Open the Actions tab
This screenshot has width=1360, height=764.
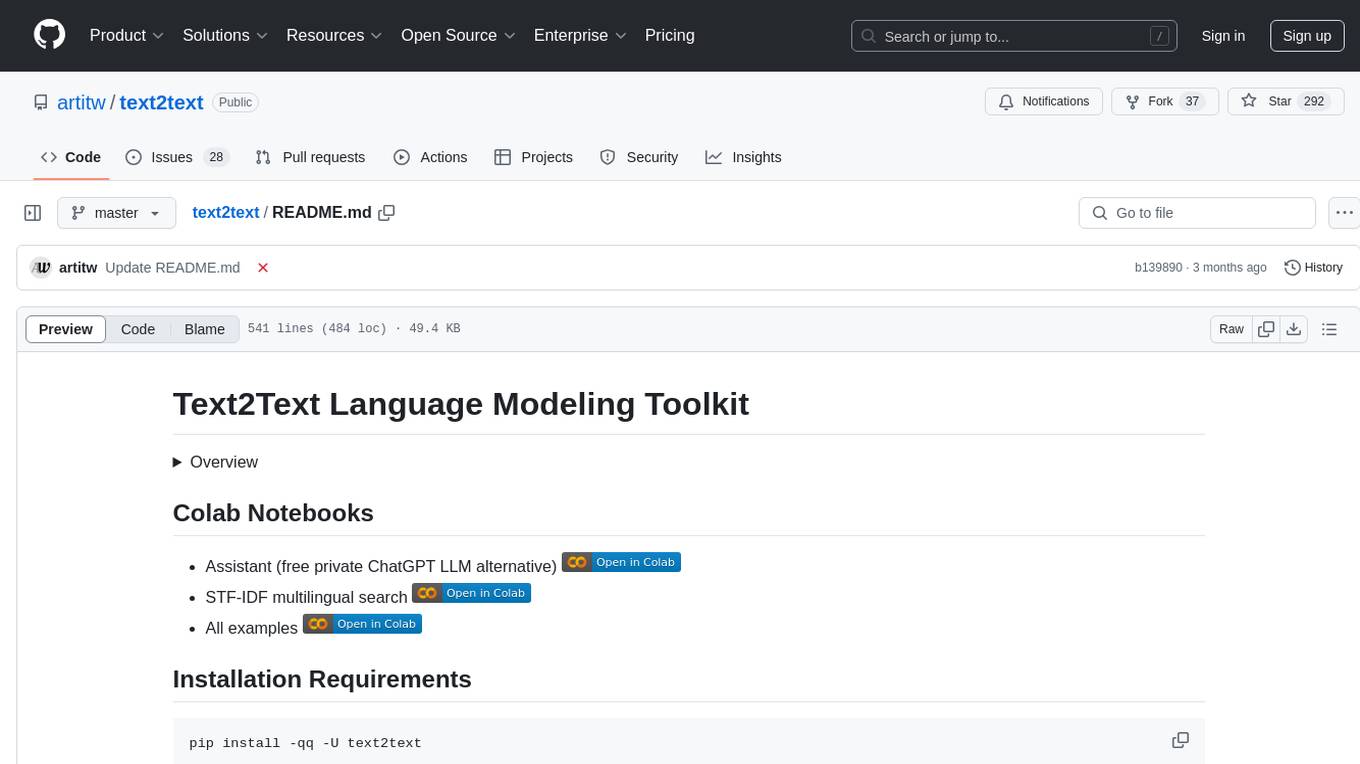(430, 157)
